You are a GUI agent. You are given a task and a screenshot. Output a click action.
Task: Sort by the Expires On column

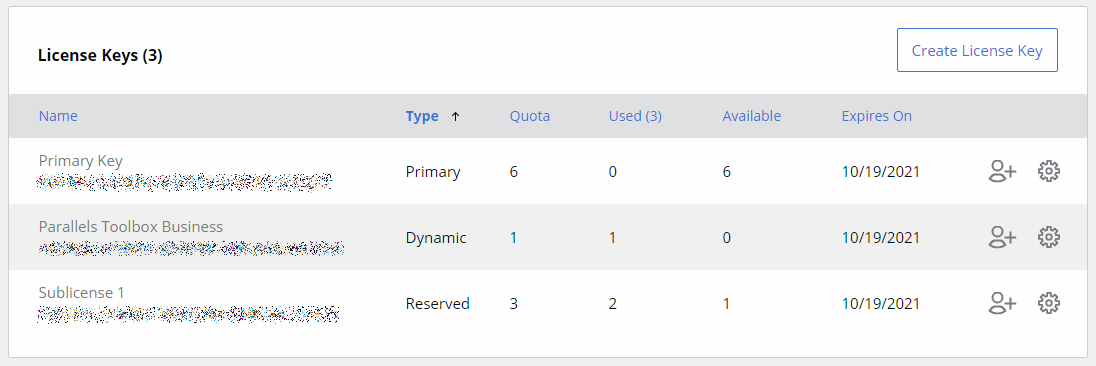877,116
